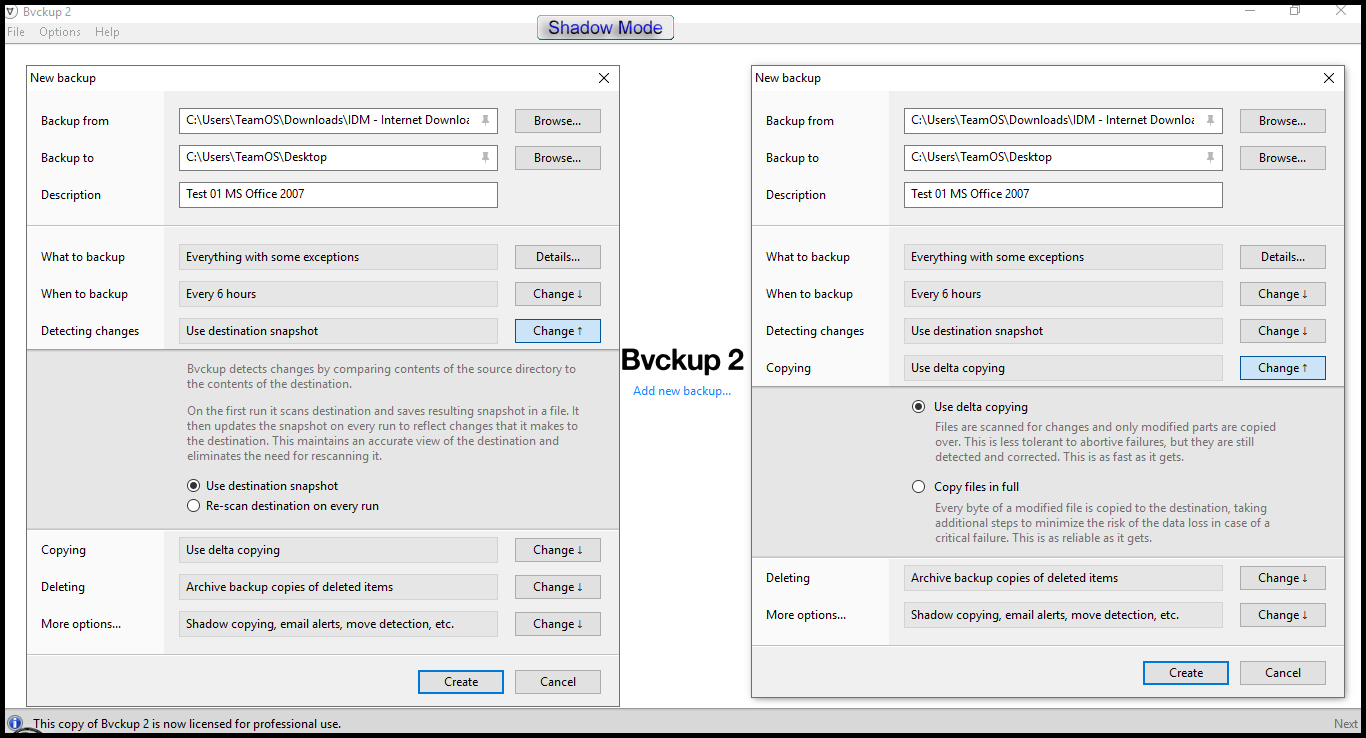Image resolution: width=1366 pixels, height=738 pixels.
Task: Click pin icon in left Backup to field
Action: pyautogui.click(x=485, y=157)
